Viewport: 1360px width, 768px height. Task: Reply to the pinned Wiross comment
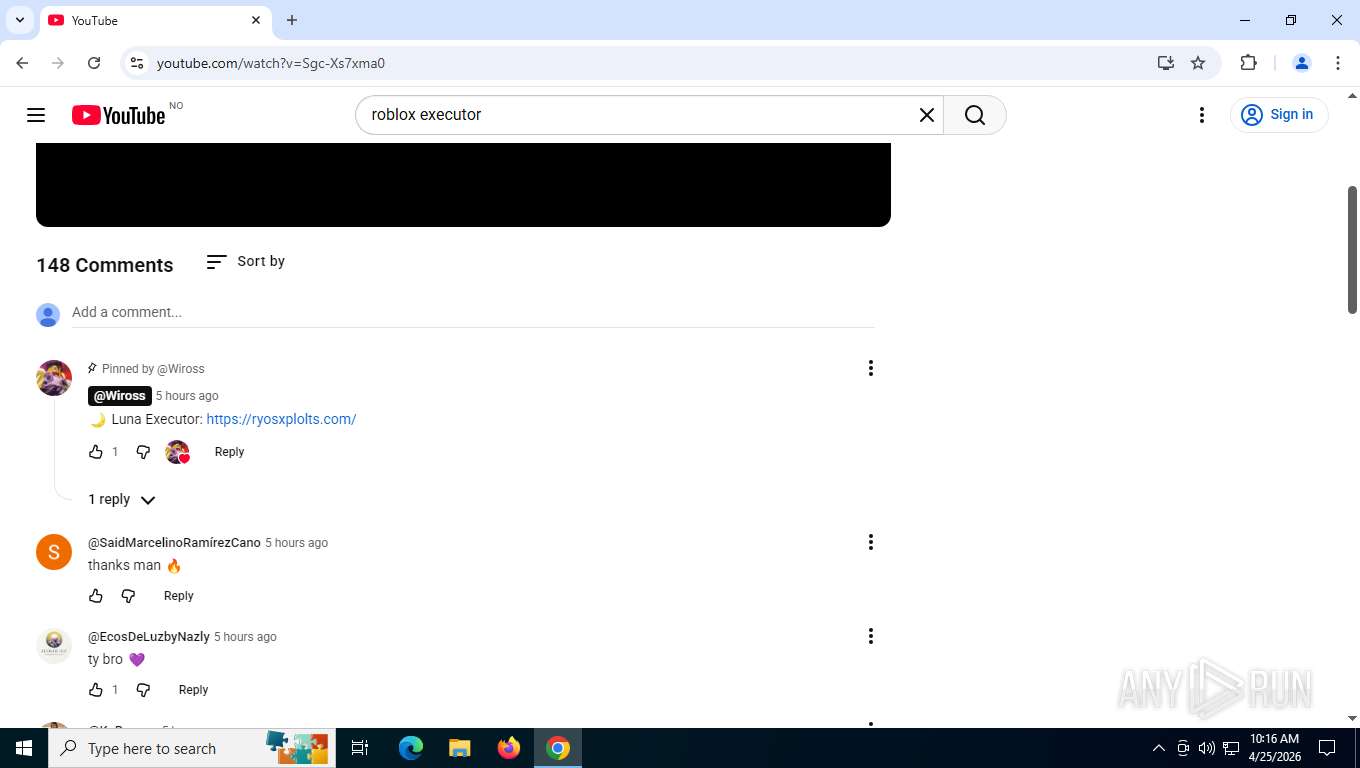coord(229,452)
